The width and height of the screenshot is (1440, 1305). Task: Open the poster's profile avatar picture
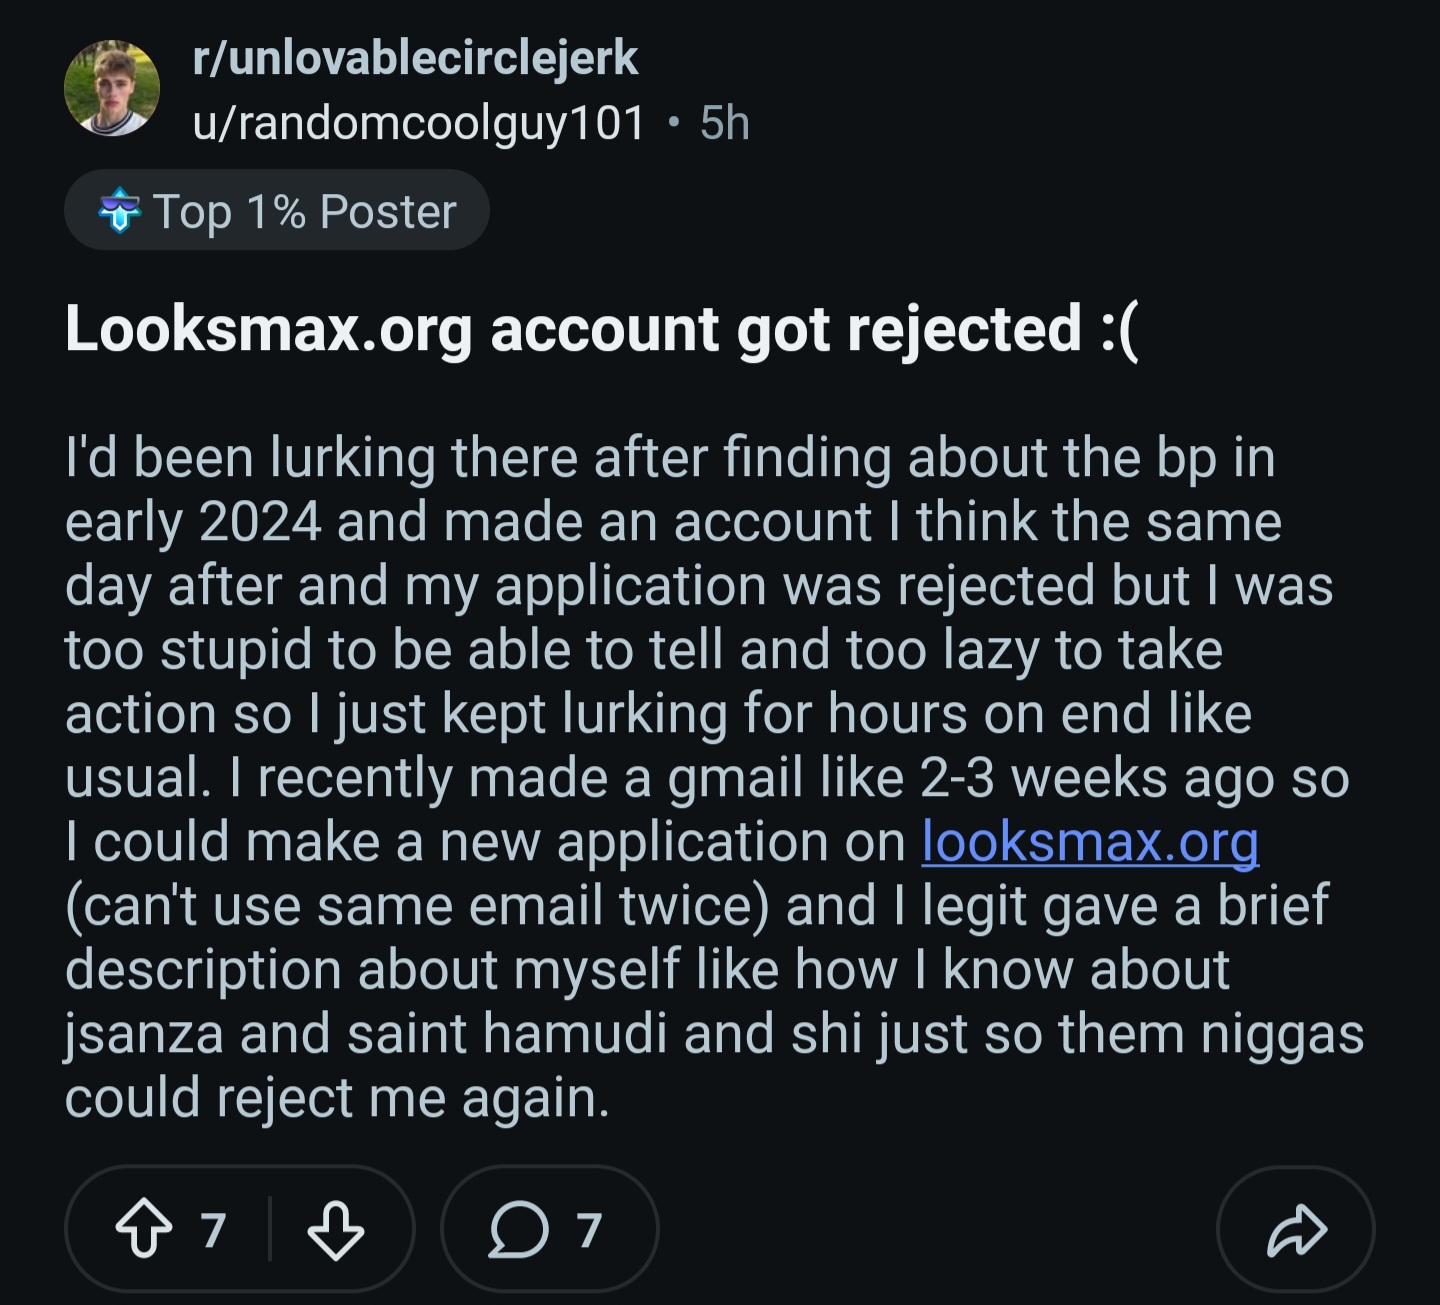[112, 88]
